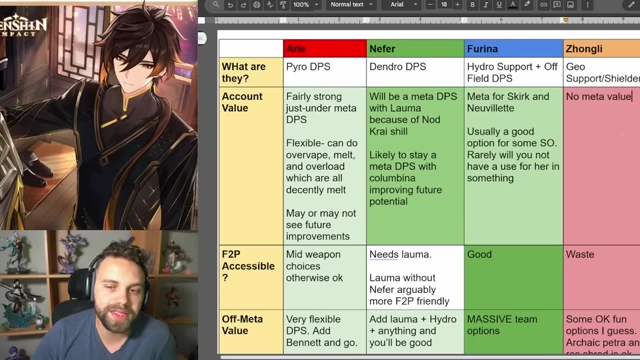Screen dimensions: 640x360
Task: Increase font size with plus button
Action: click(457, 4)
